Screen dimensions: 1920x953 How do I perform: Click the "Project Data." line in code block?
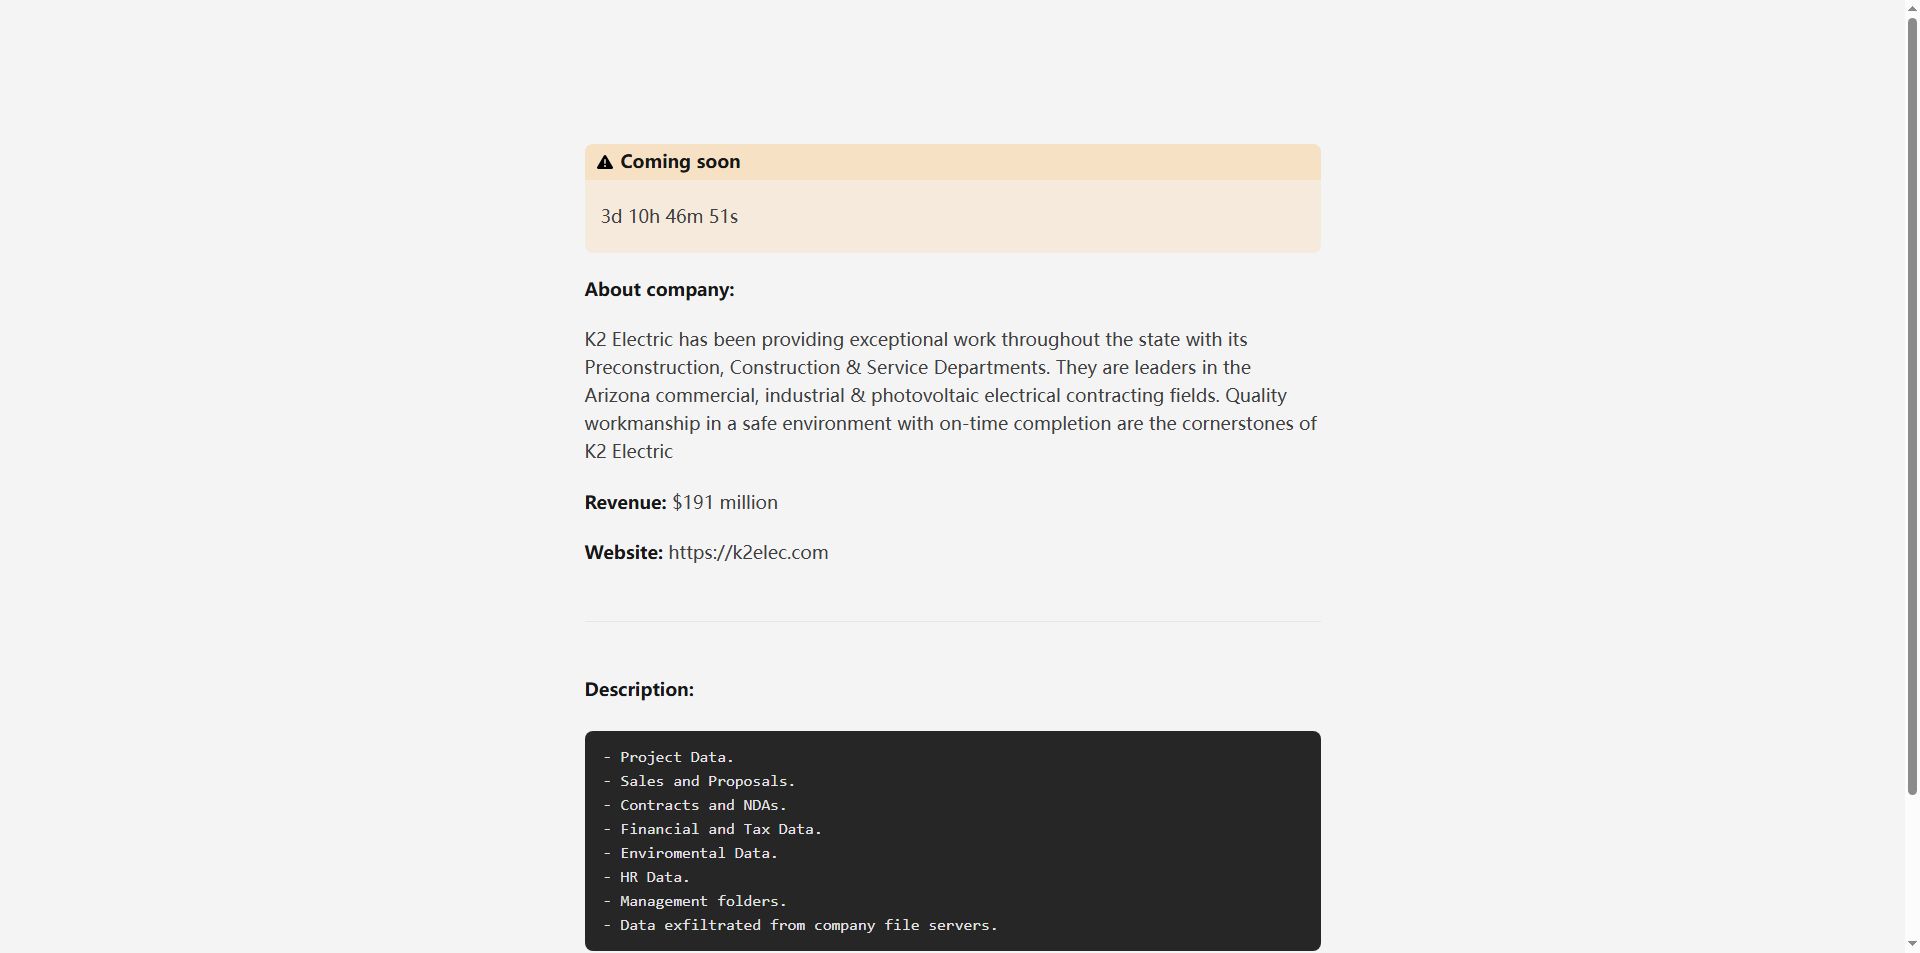(x=676, y=758)
